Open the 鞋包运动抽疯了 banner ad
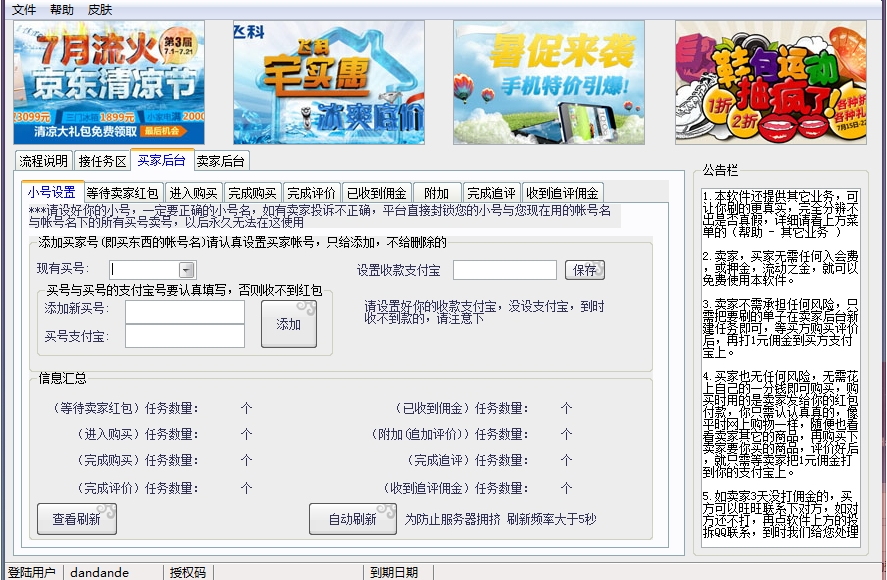The image size is (887, 580). [770, 83]
